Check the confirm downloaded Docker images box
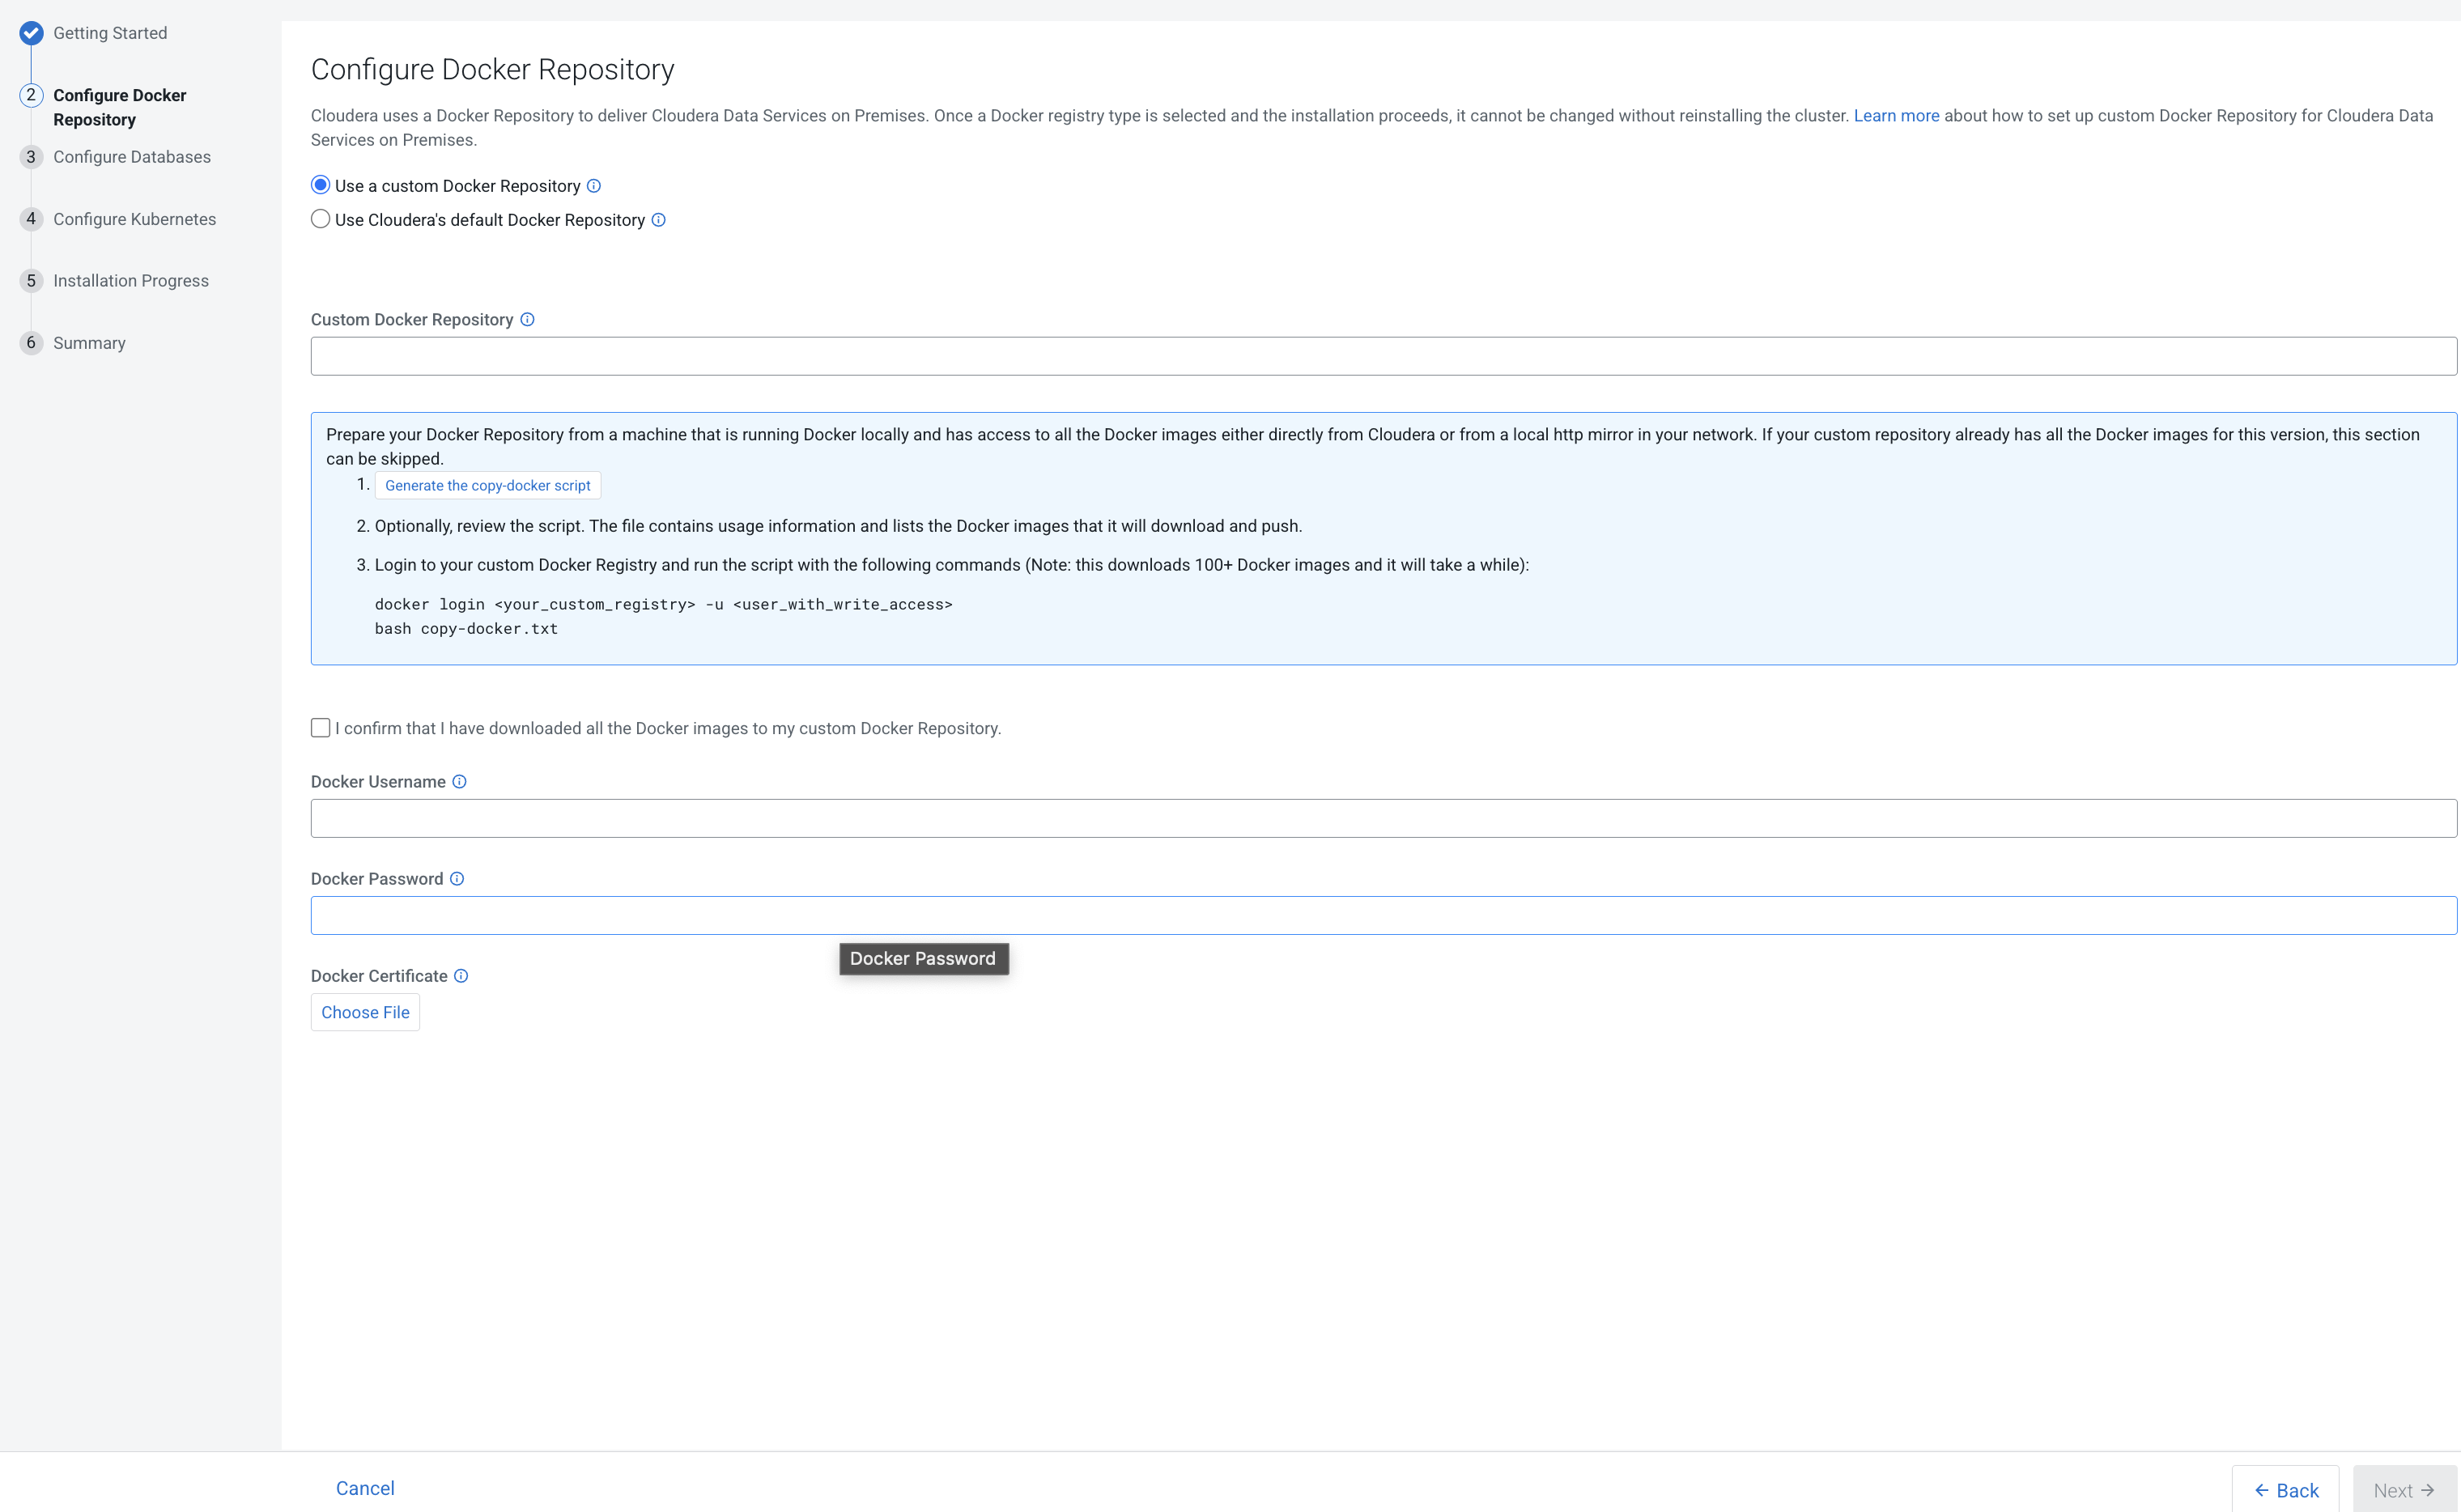Viewport: 2461px width, 1512px height. point(320,728)
